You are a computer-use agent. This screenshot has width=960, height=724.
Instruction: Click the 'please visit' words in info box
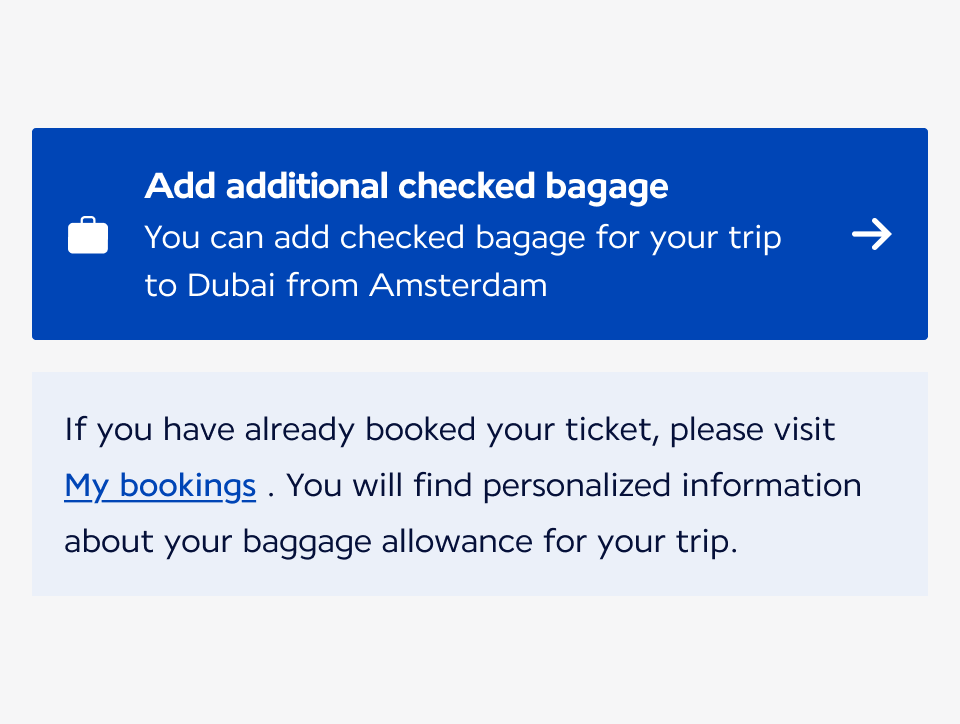[x=752, y=430]
